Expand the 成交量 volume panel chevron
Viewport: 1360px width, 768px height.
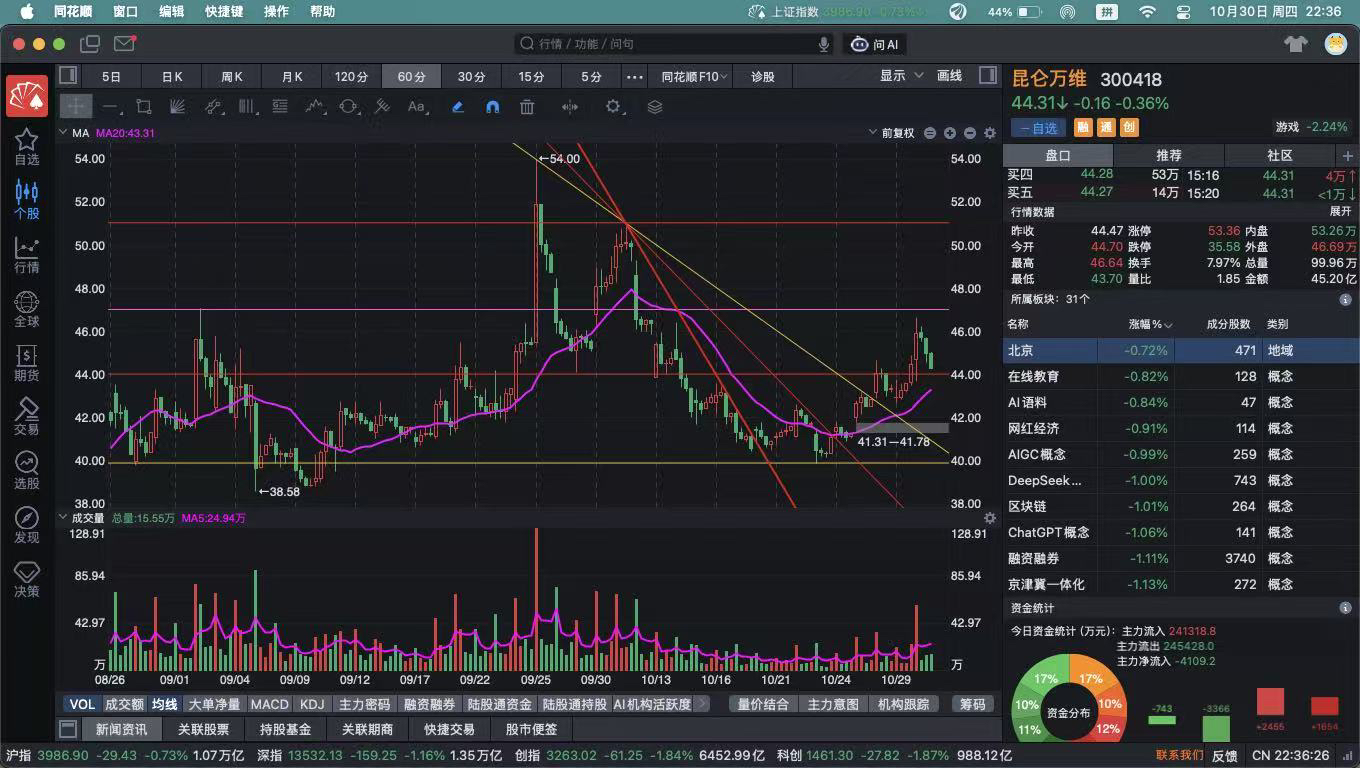(x=63, y=518)
